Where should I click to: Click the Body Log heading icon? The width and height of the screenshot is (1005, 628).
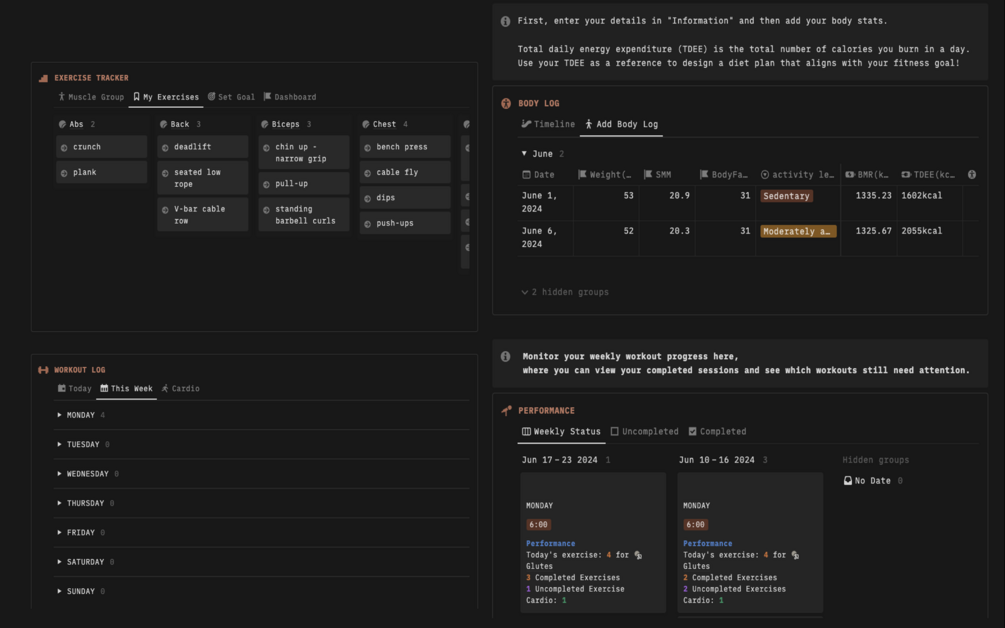(506, 103)
